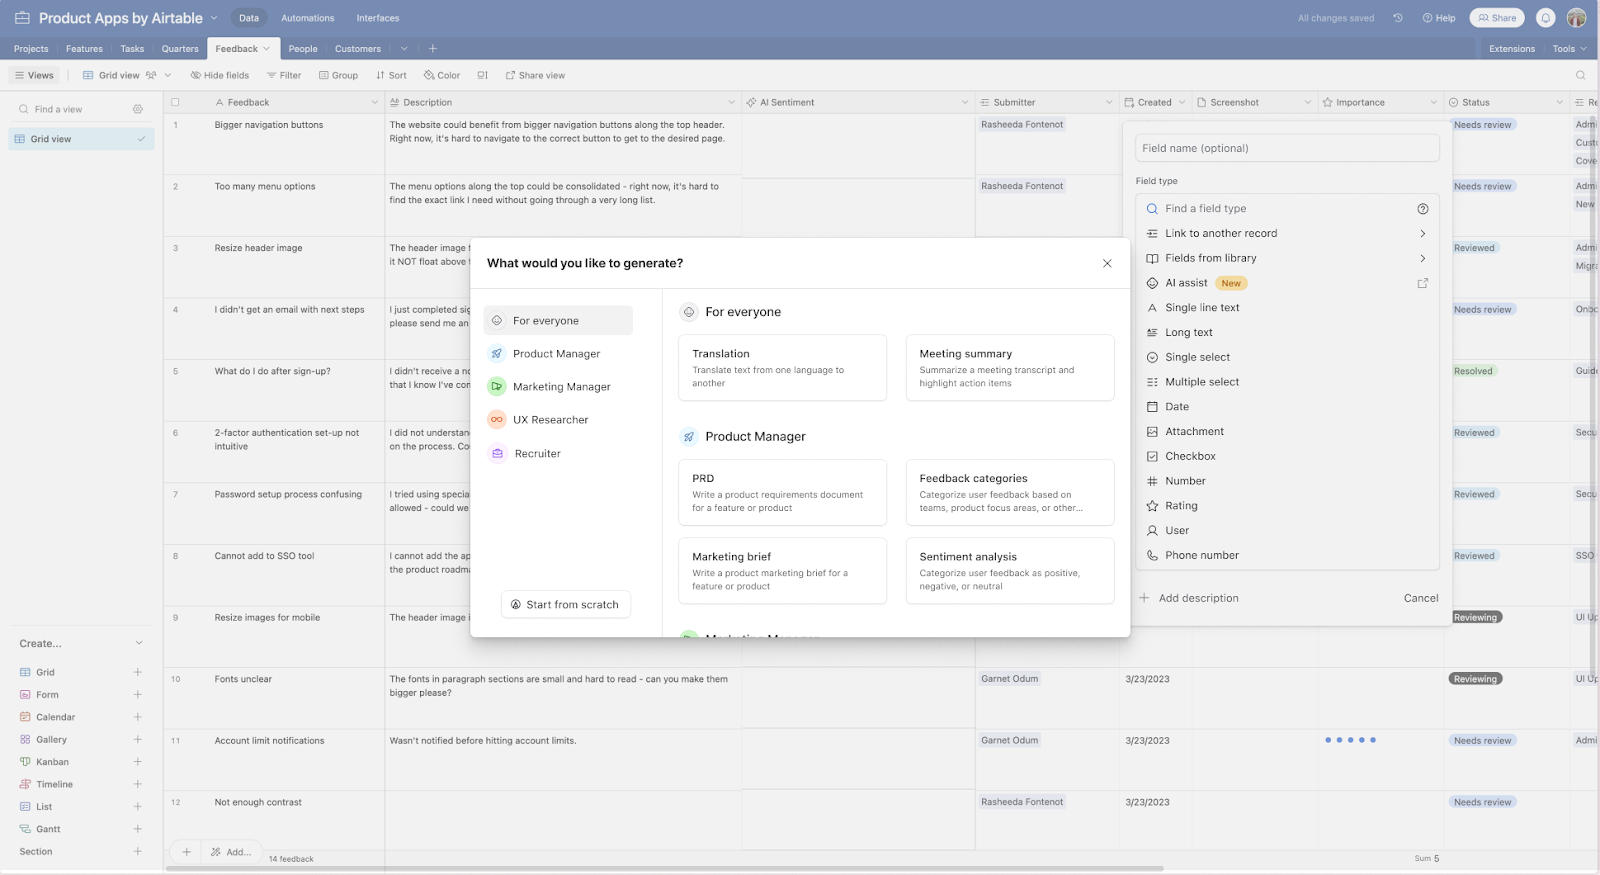Click the search icon in the view toolbar
Image resolution: width=1600 pixels, height=875 pixels.
(x=1581, y=75)
